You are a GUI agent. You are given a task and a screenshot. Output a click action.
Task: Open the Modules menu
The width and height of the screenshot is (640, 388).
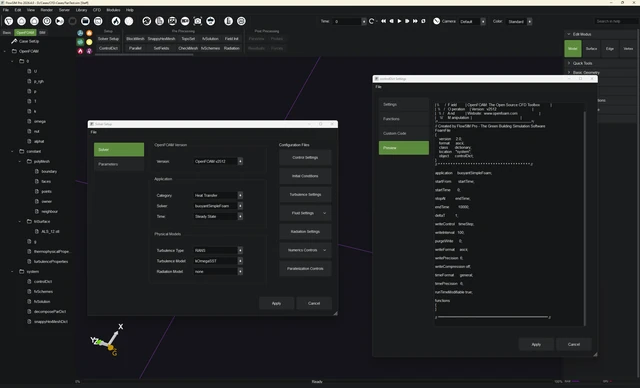113,10
